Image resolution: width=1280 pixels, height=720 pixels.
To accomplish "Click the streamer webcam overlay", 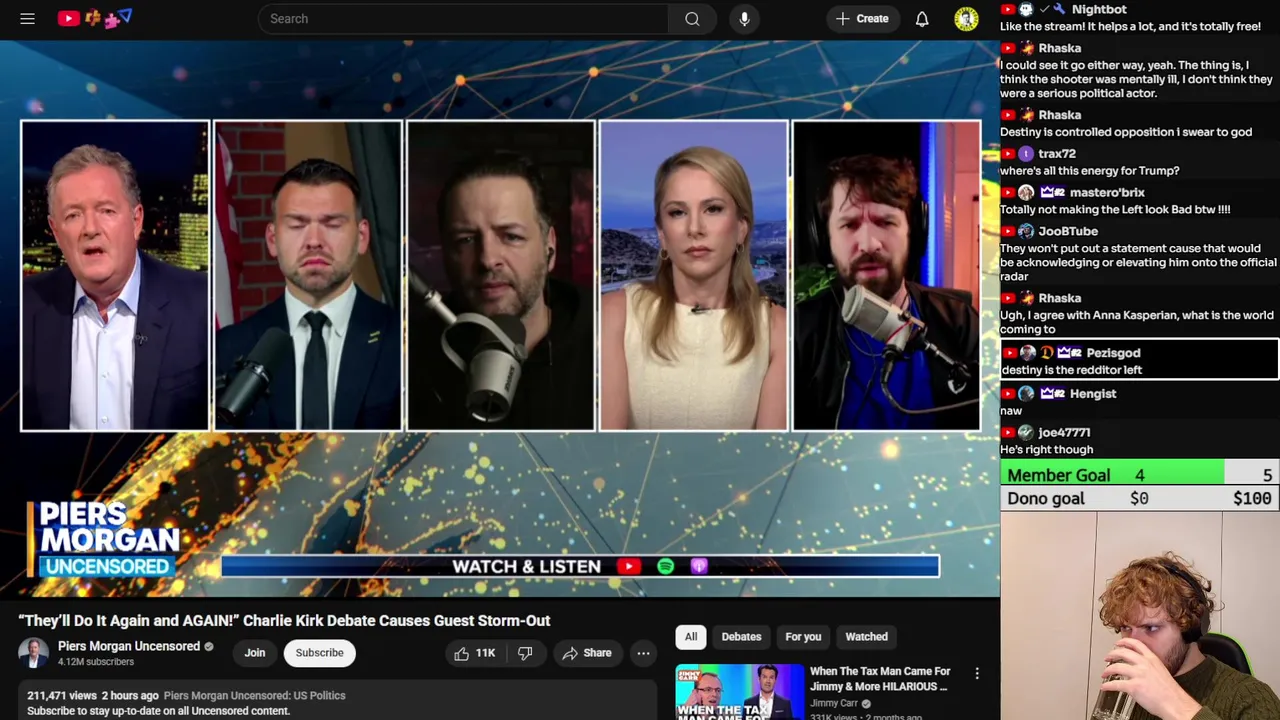I will pyautogui.click(x=1140, y=616).
